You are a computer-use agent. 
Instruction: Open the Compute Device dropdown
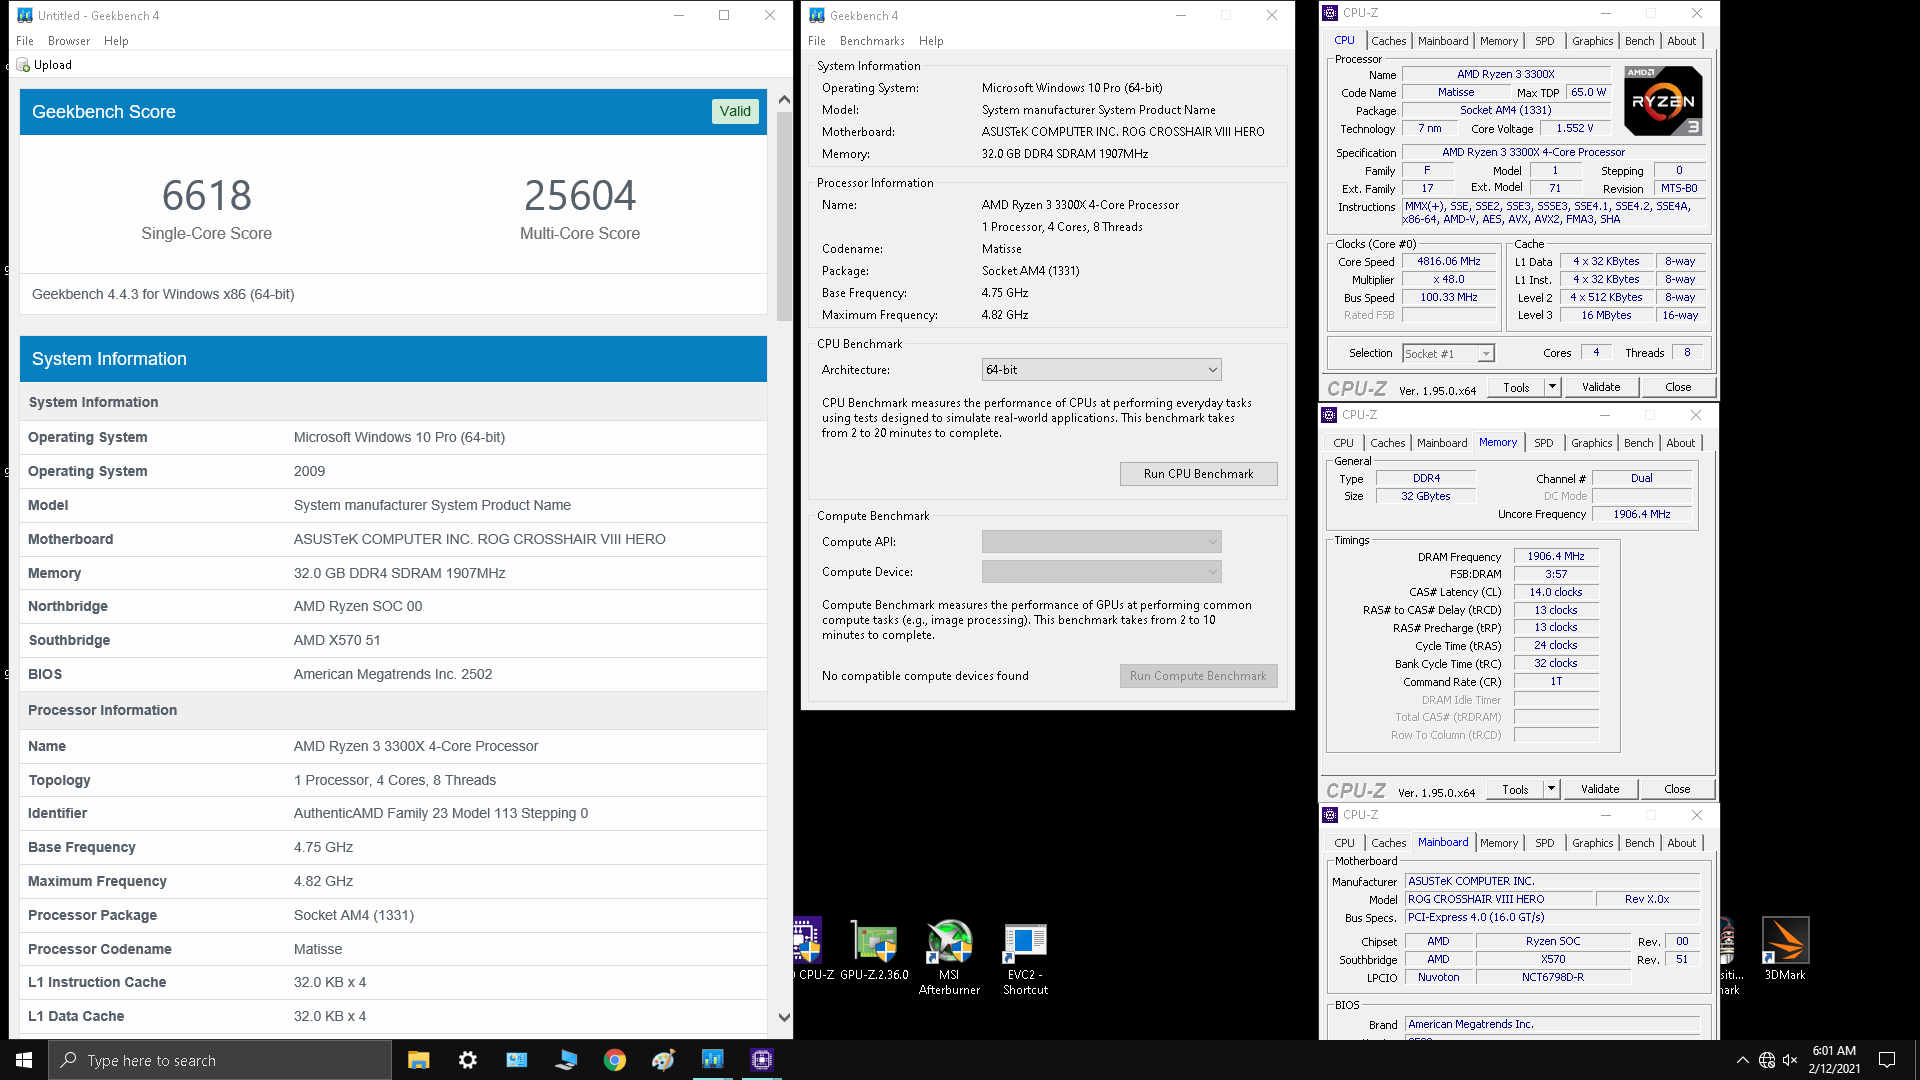click(x=1101, y=572)
